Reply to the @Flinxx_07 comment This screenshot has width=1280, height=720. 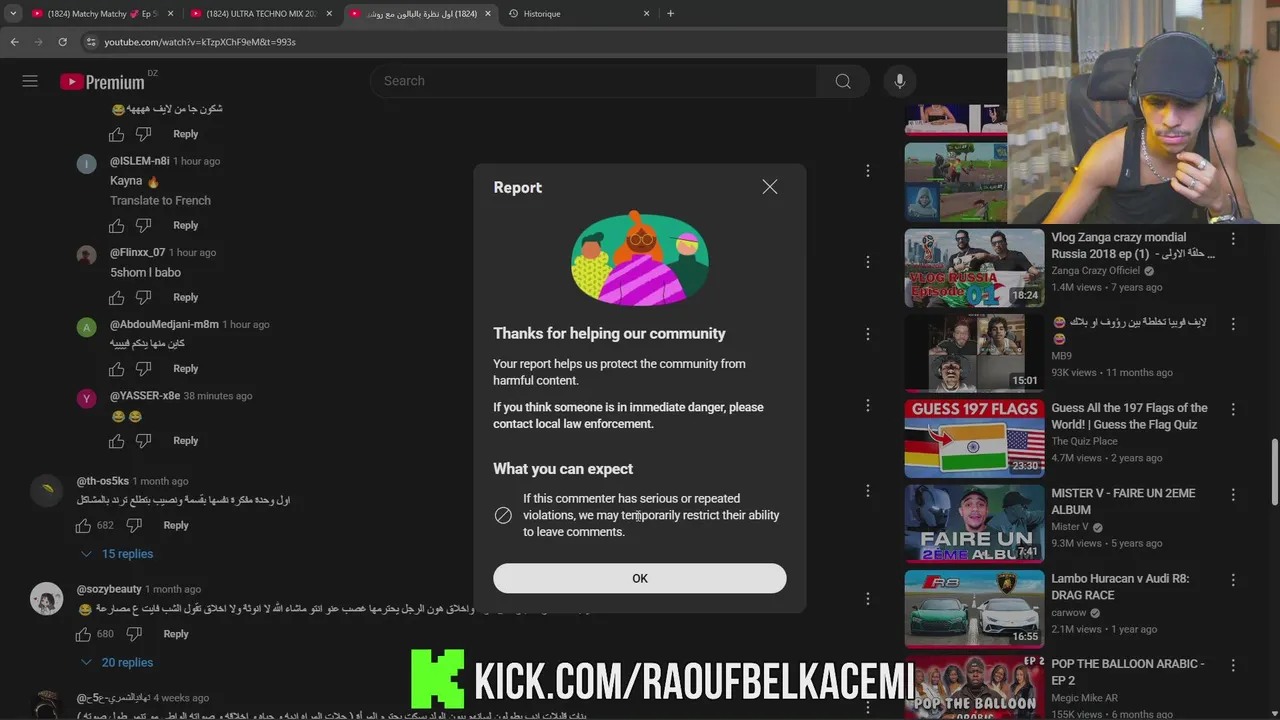186,297
